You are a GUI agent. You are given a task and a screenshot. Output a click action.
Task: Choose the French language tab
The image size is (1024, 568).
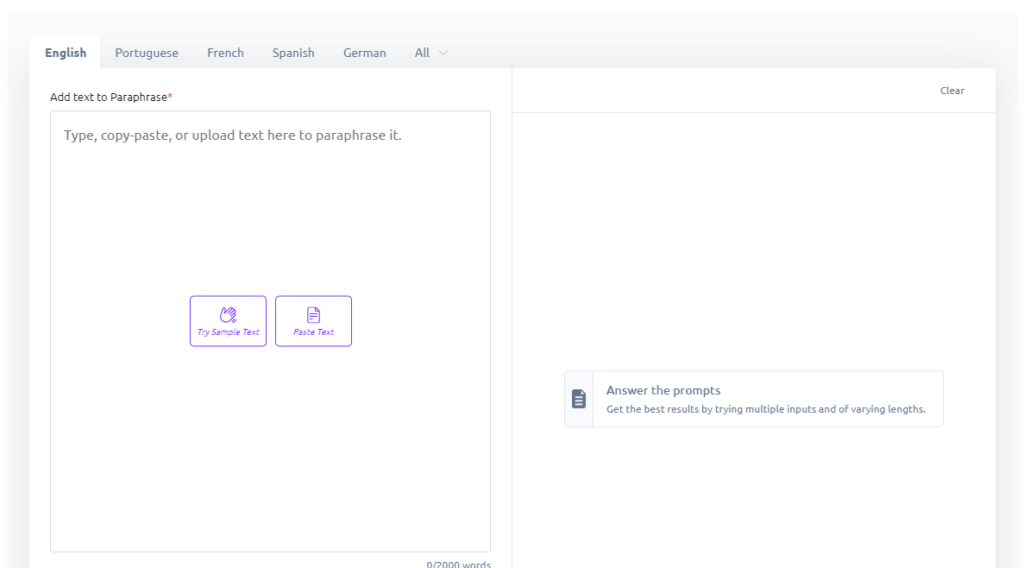coord(225,53)
